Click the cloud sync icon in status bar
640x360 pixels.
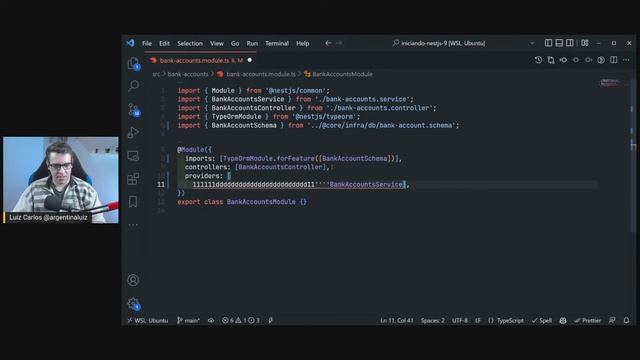pos(211,320)
